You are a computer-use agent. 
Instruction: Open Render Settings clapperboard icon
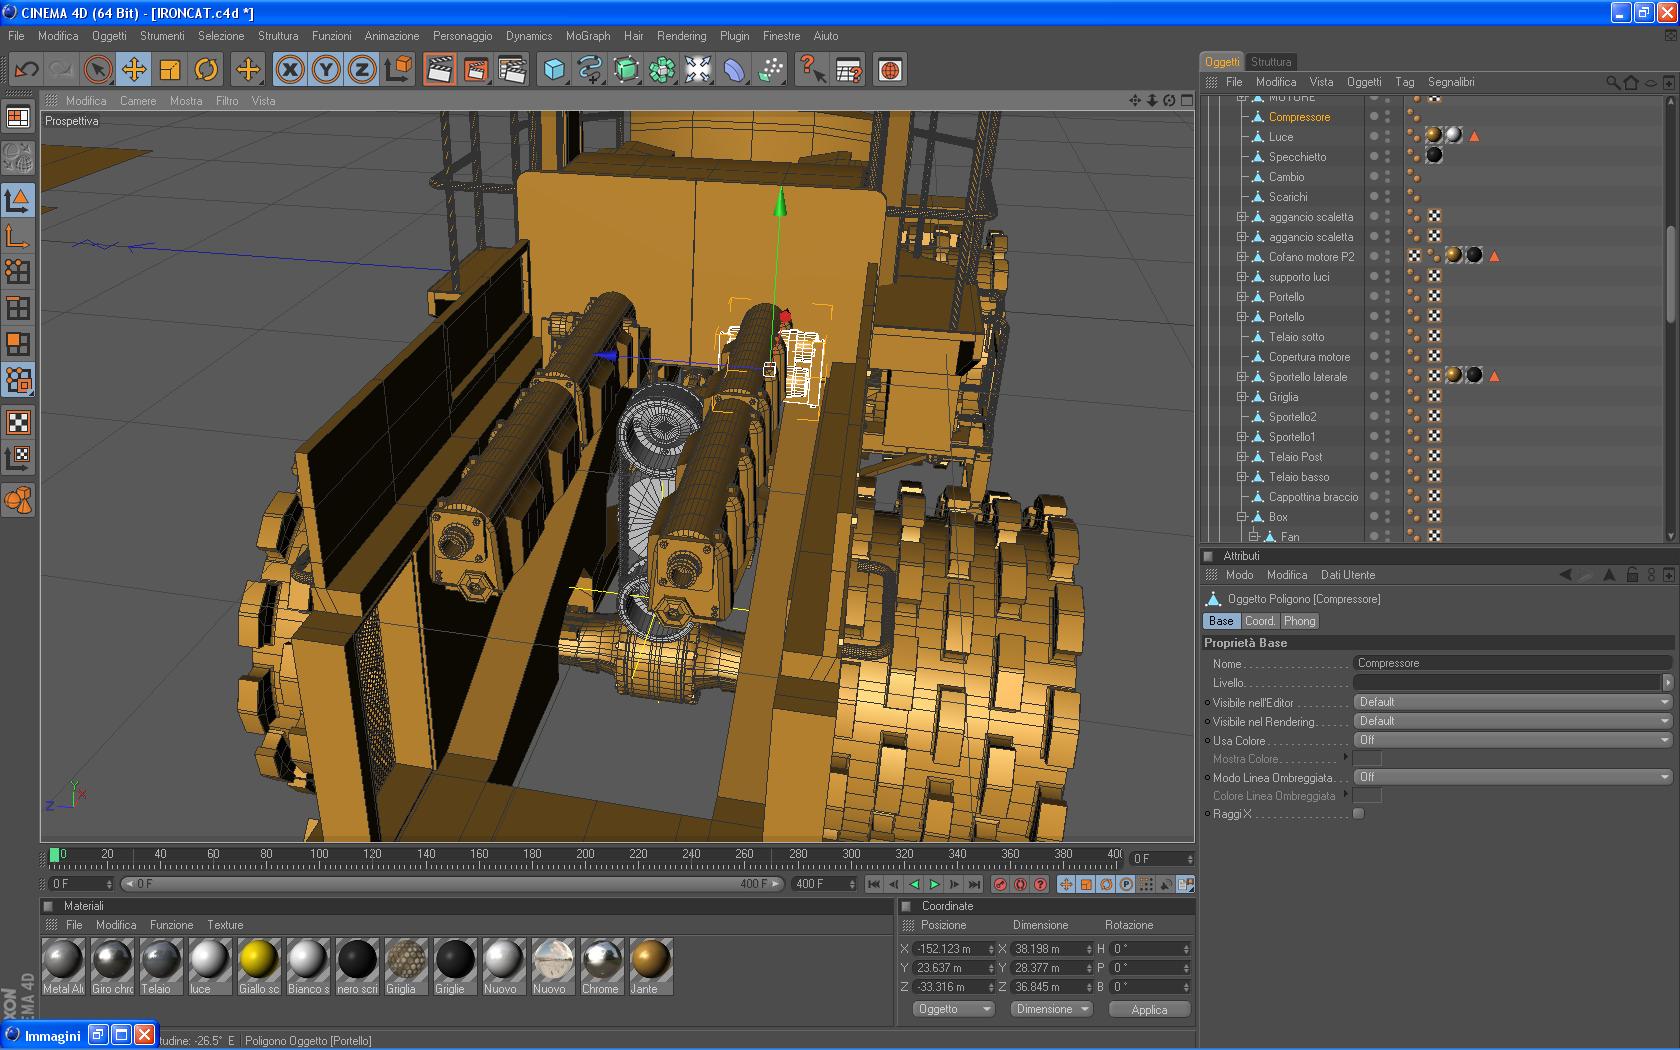pos(512,69)
